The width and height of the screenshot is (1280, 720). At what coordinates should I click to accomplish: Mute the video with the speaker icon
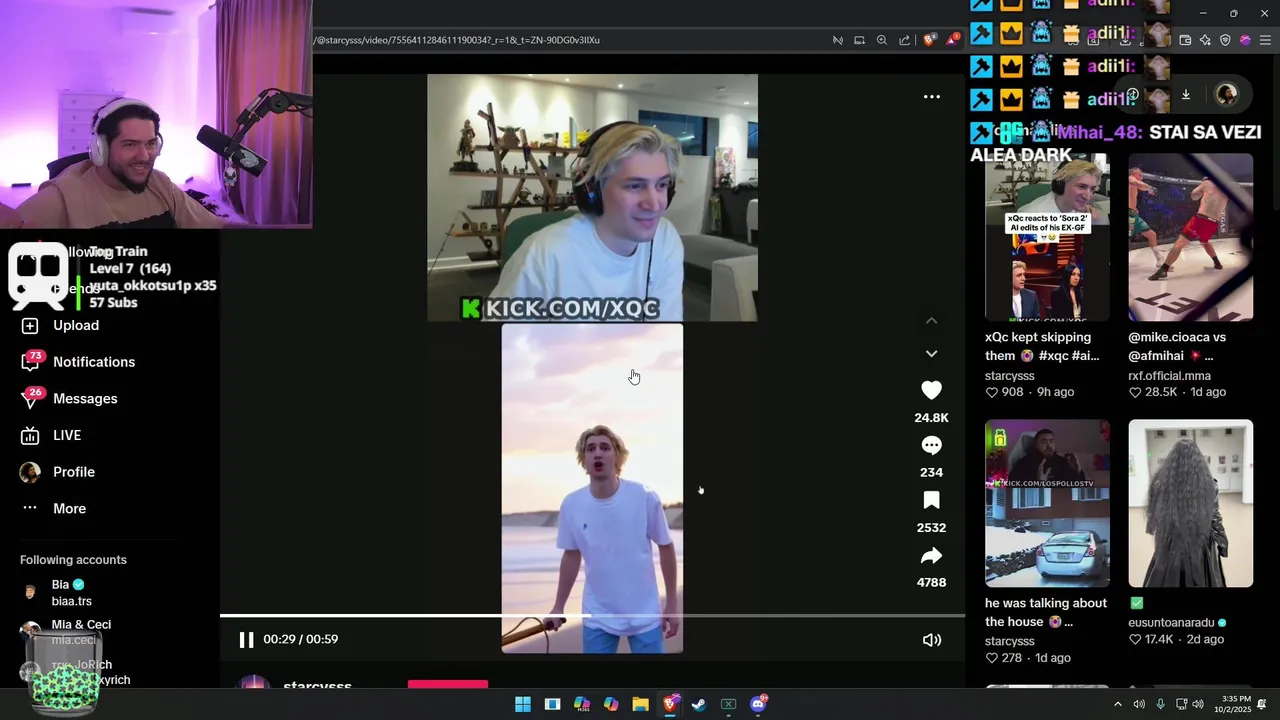pos(931,640)
